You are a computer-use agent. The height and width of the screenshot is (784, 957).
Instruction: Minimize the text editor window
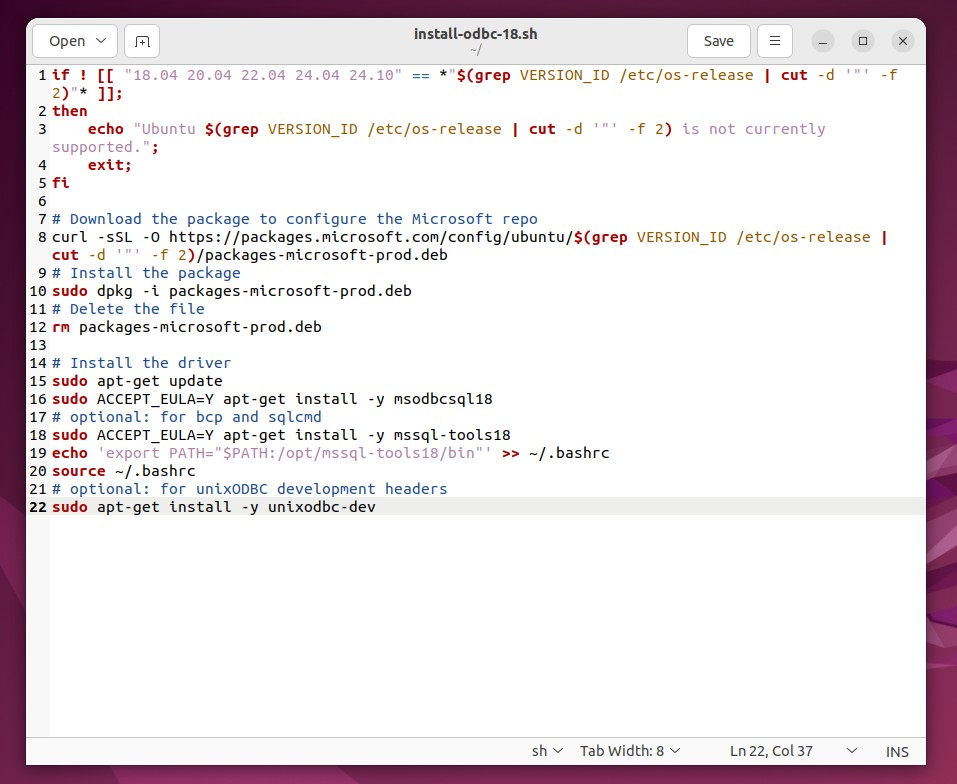822,41
